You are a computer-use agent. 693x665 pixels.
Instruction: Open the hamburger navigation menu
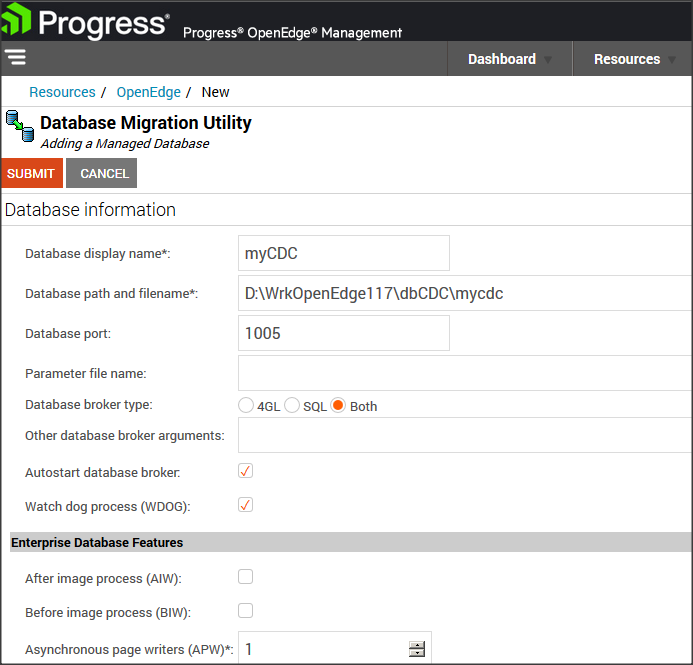point(15,57)
